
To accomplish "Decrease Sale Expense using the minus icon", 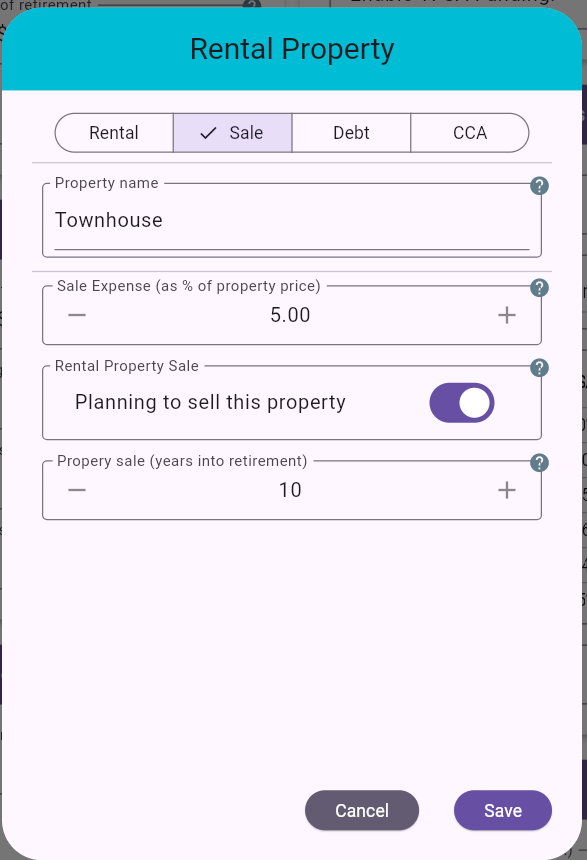I will point(77,314).
